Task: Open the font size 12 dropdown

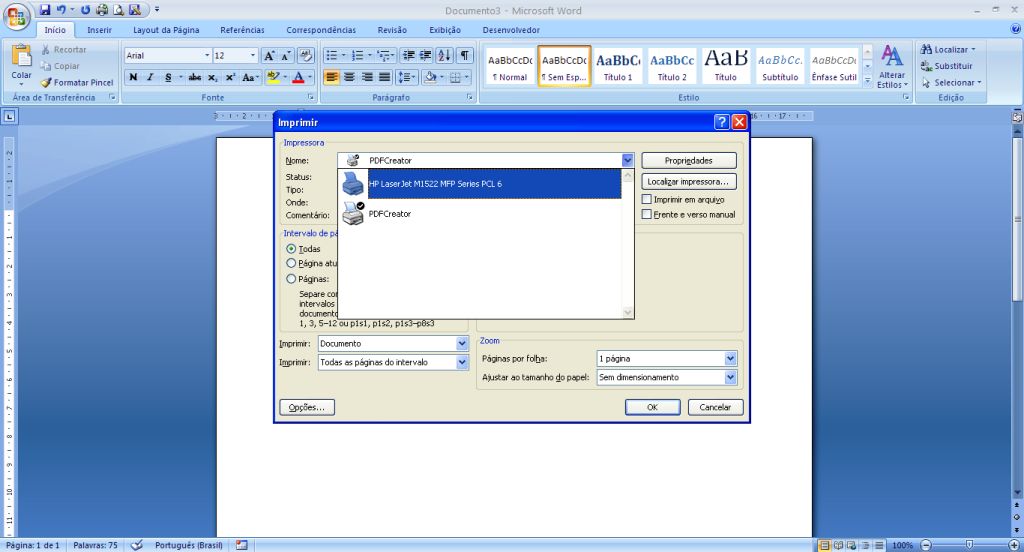Action: click(x=253, y=56)
